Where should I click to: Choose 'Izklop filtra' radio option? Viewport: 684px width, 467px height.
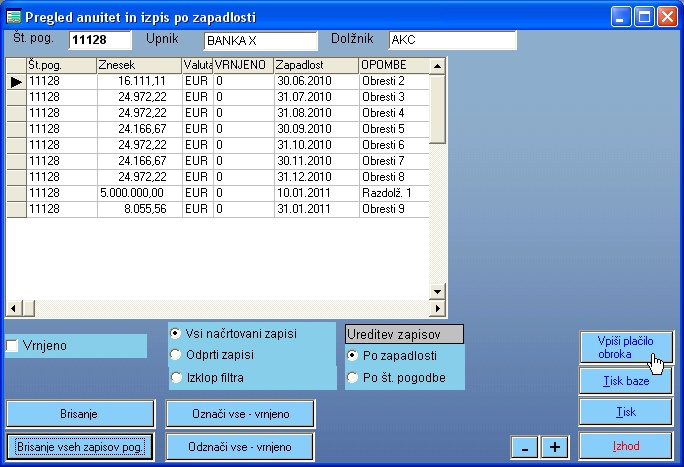pos(176,377)
